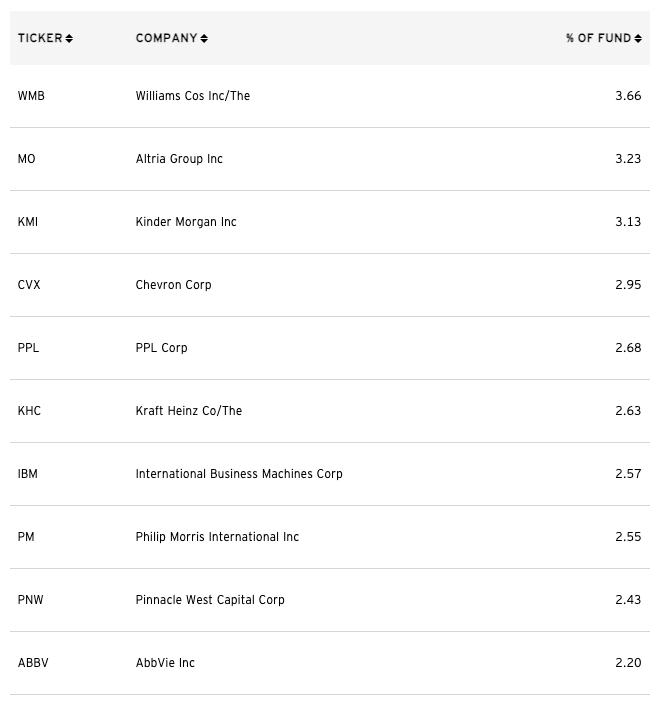Screen dimensions: 666x706
Task: Click the COMPANY column sort arrows icon
Action: [x=204, y=39]
